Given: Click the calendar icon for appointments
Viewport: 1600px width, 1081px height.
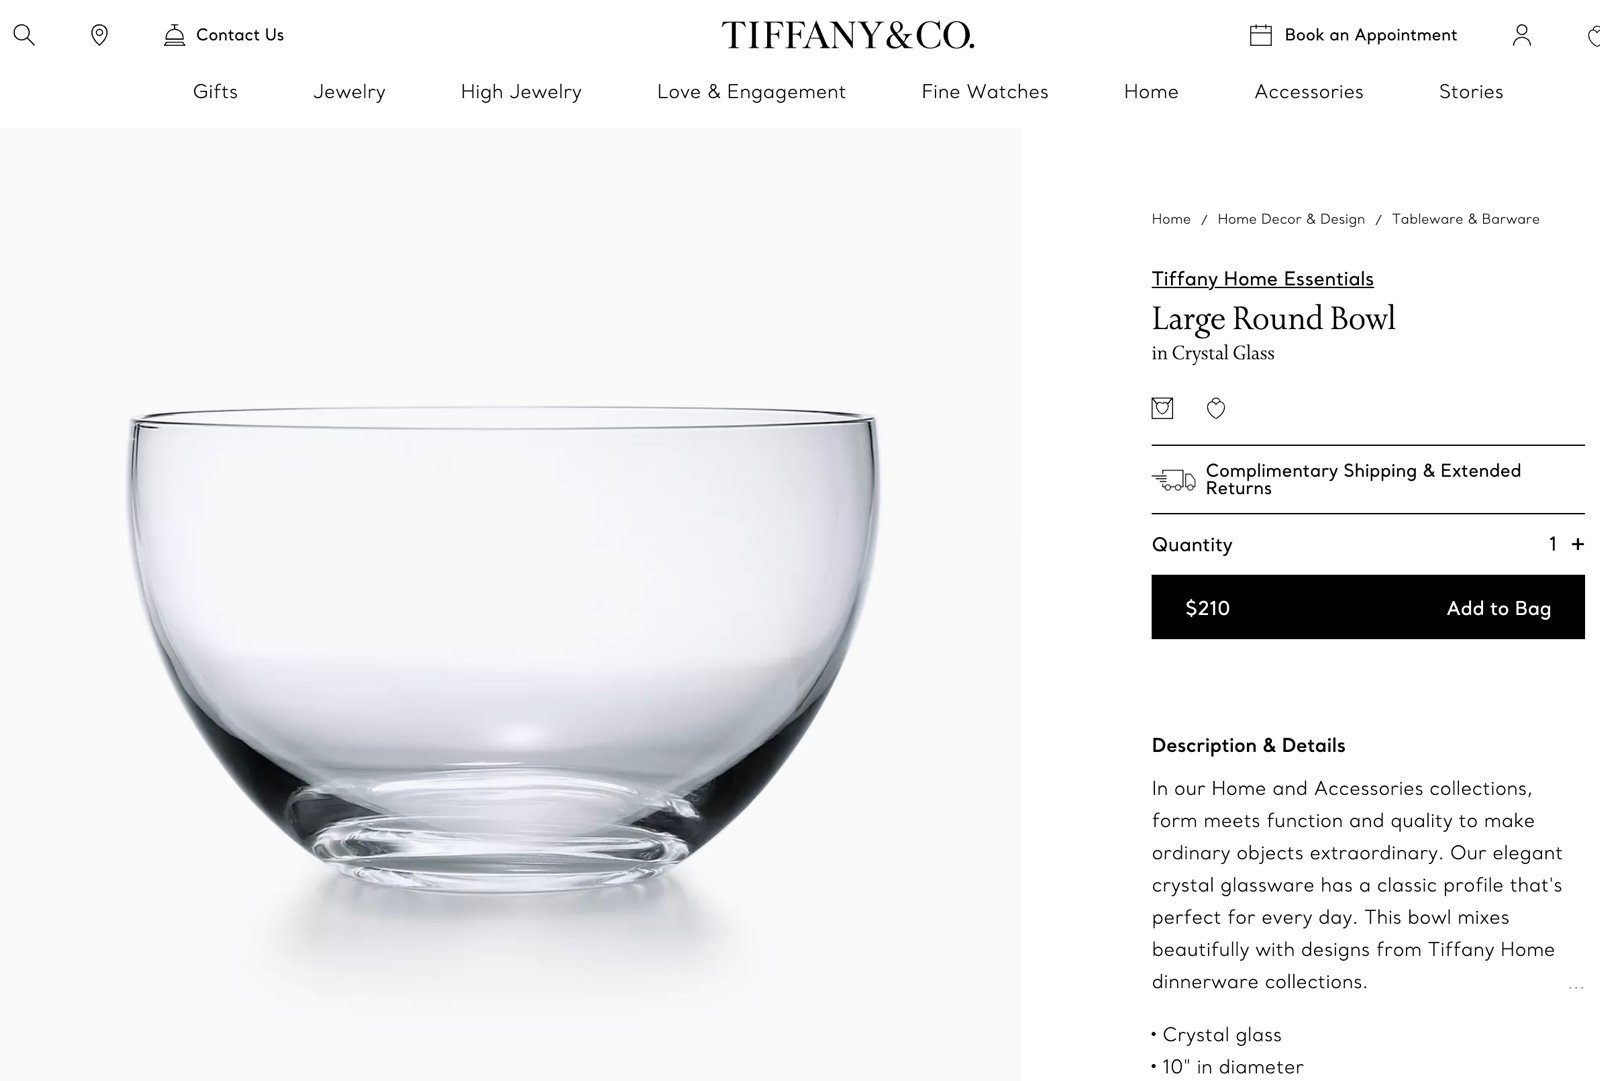Looking at the screenshot, I should (1261, 35).
